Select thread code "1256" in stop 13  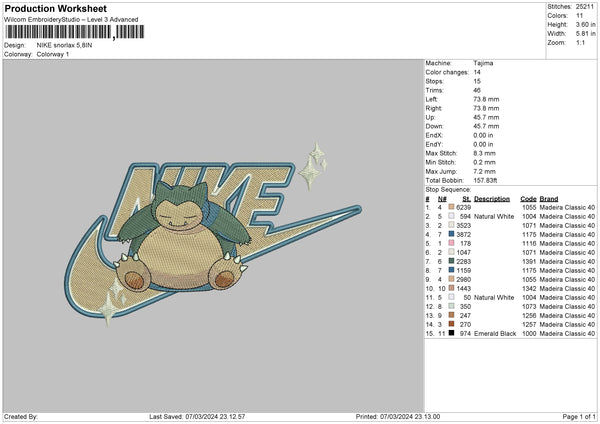click(529, 315)
